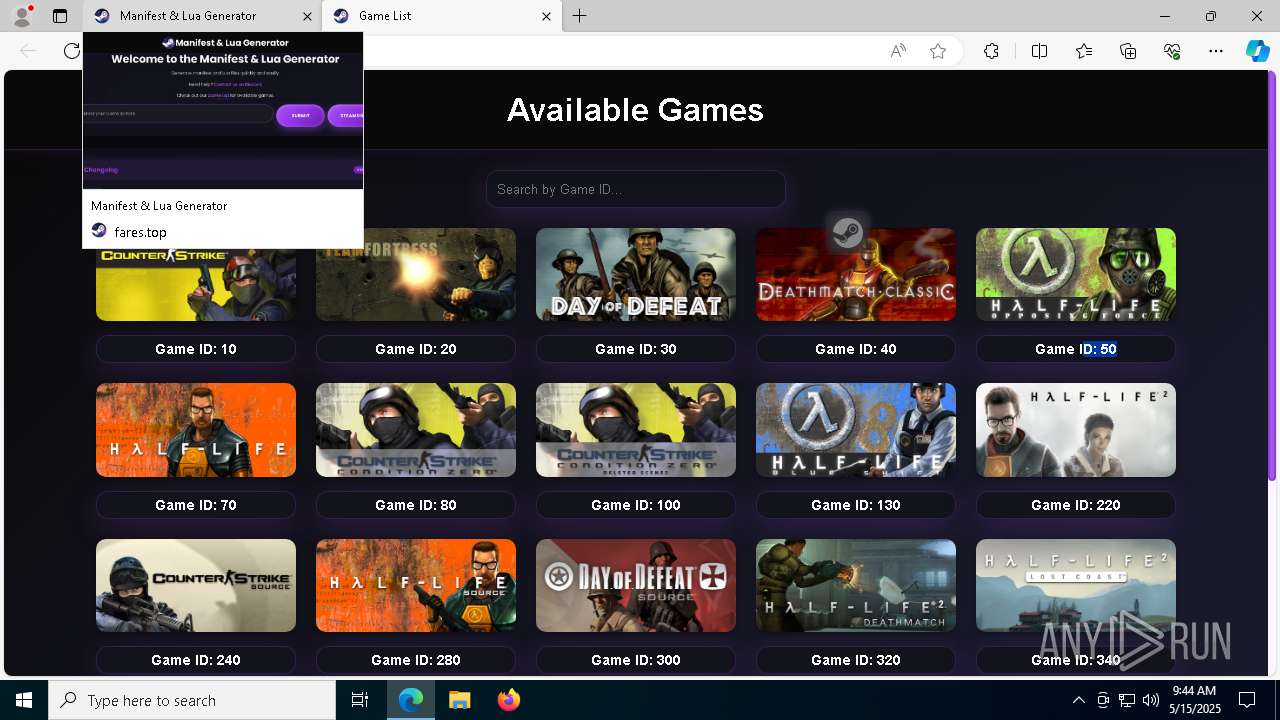Image resolution: width=1280 pixels, height=720 pixels.
Task: Choose Game ID: 80
Action: (x=416, y=505)
